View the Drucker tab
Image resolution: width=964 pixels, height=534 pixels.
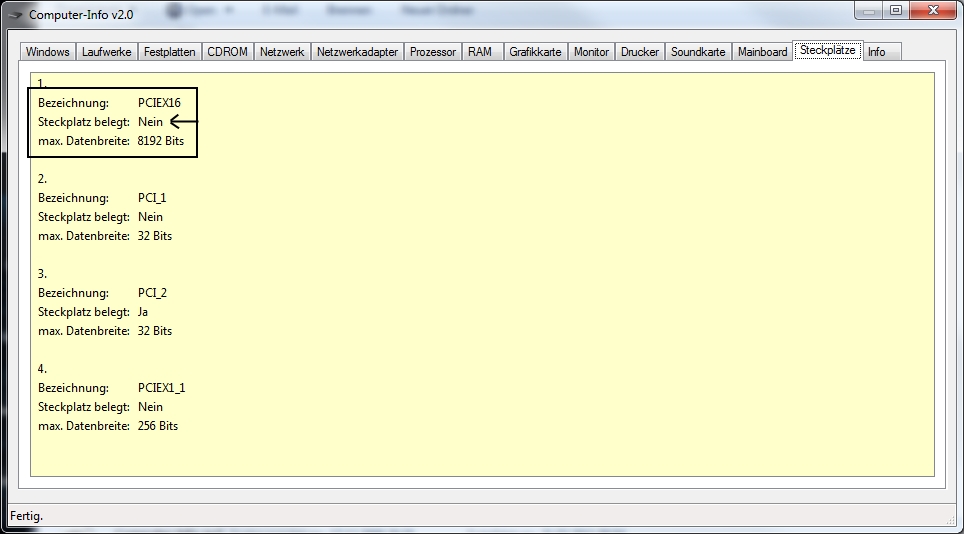pos(639,52)
